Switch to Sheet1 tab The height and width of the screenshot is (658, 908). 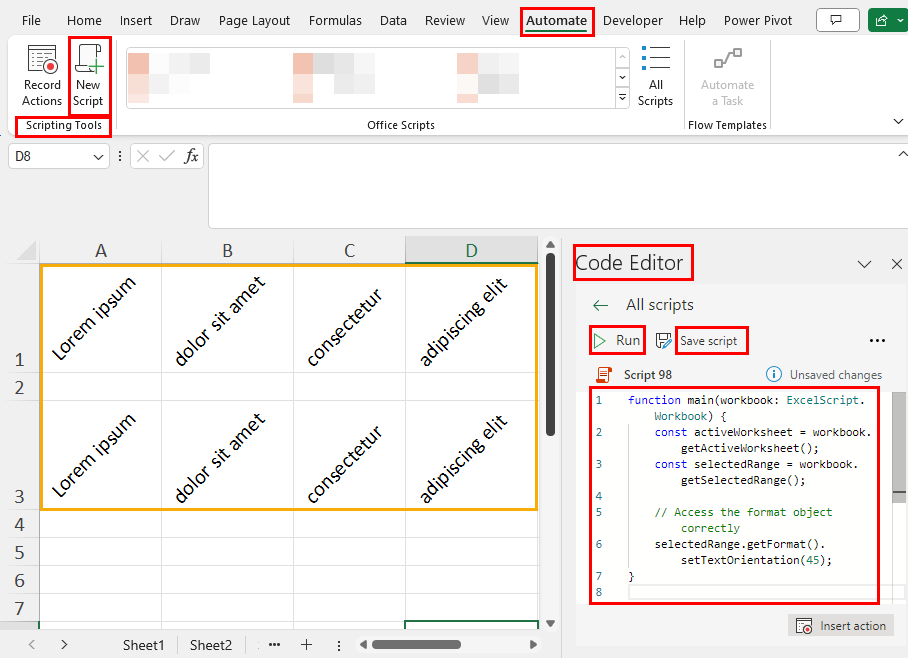143,645
